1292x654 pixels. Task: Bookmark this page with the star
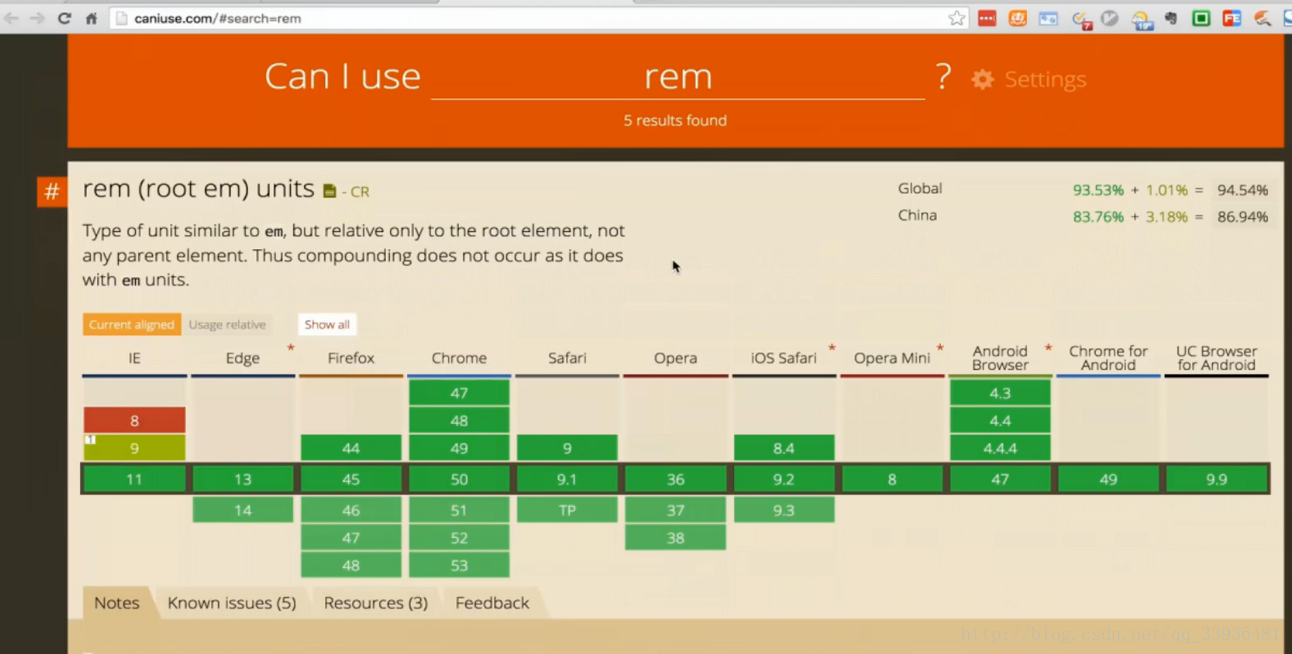point(957,18)
